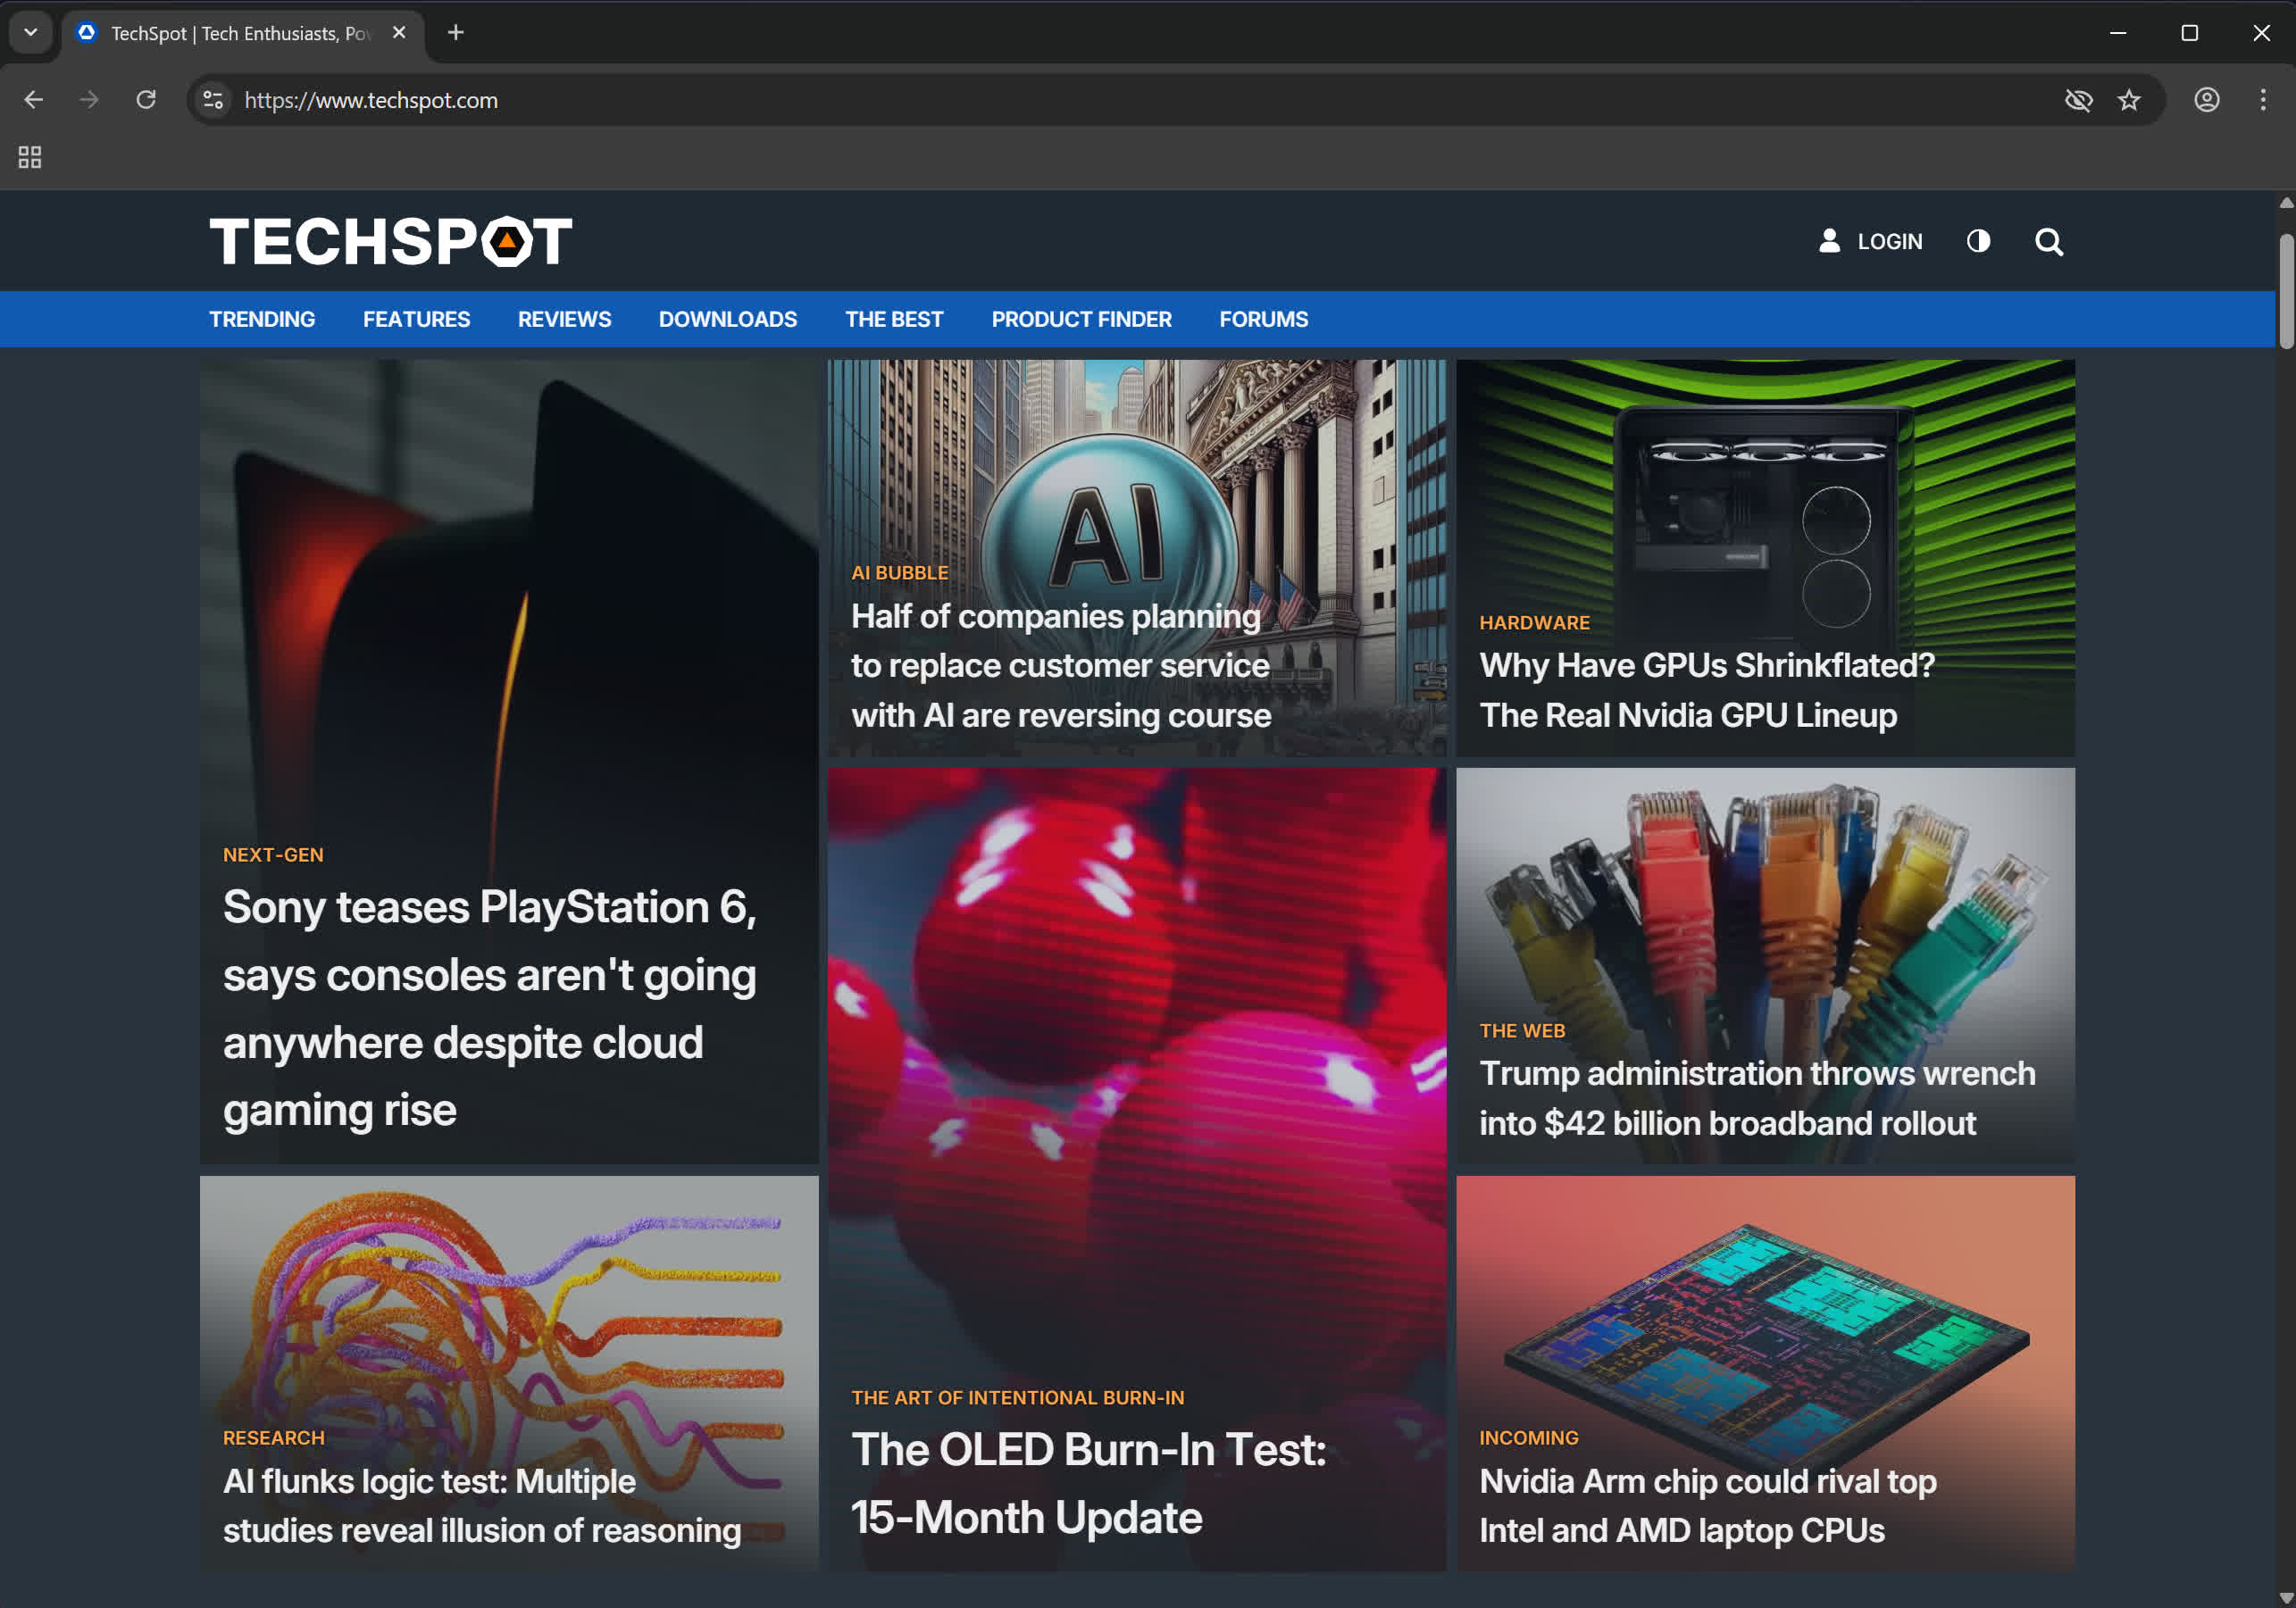Click the browser forward arrow
This screenshot has width=2296, height=1608.
tap(89, 100)
